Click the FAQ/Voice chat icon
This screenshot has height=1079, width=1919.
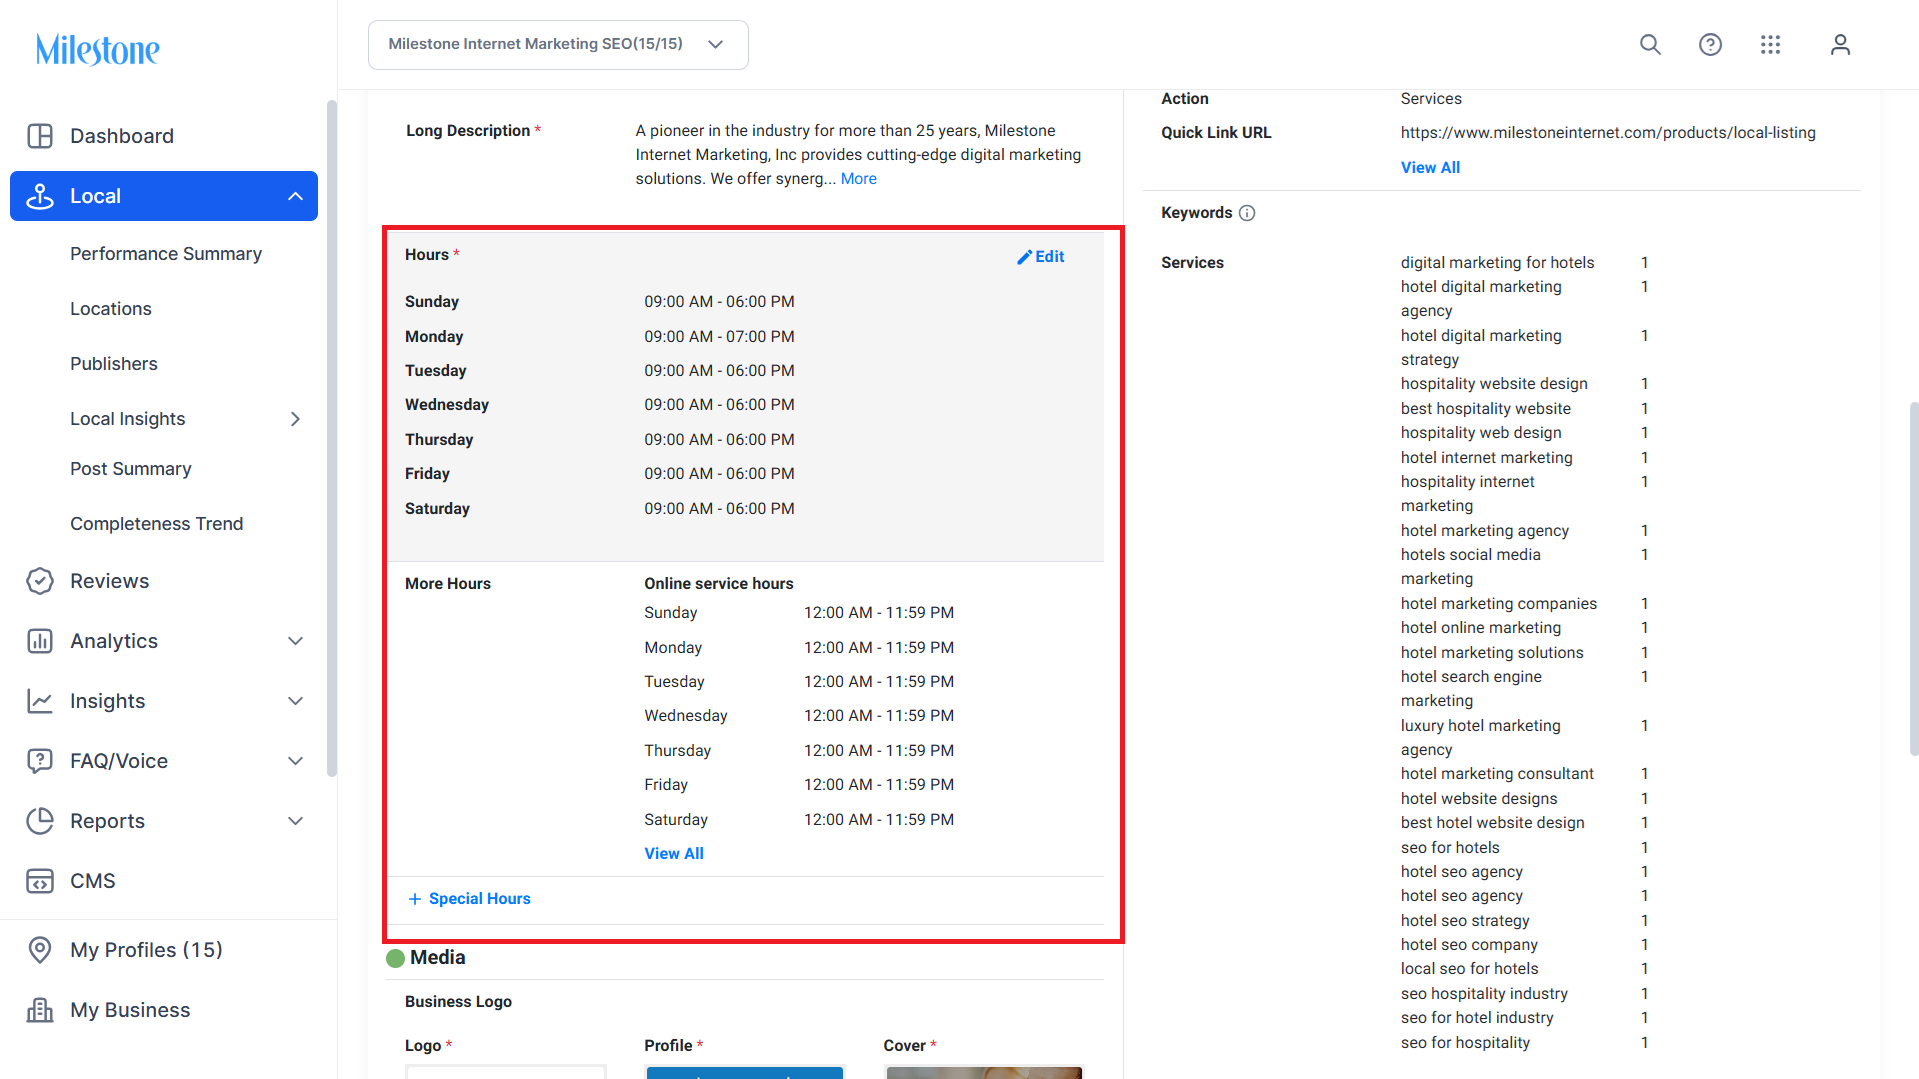(x=40, y=761)
